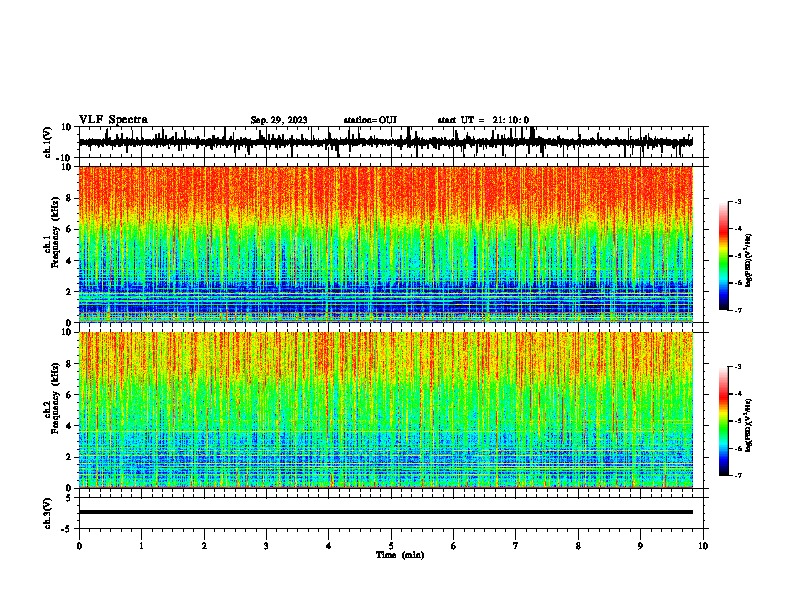
Task: Click inside the ch.2 frequency spectrogram
Action: 385,409
